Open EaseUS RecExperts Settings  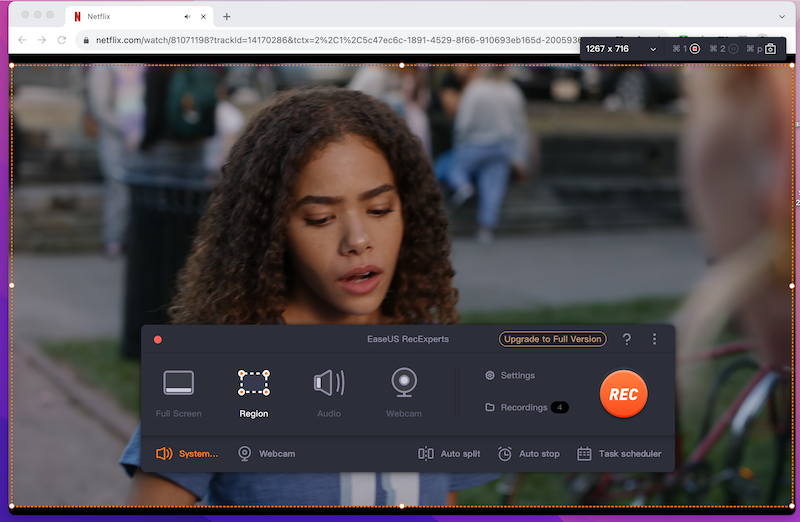click(510, 375)
